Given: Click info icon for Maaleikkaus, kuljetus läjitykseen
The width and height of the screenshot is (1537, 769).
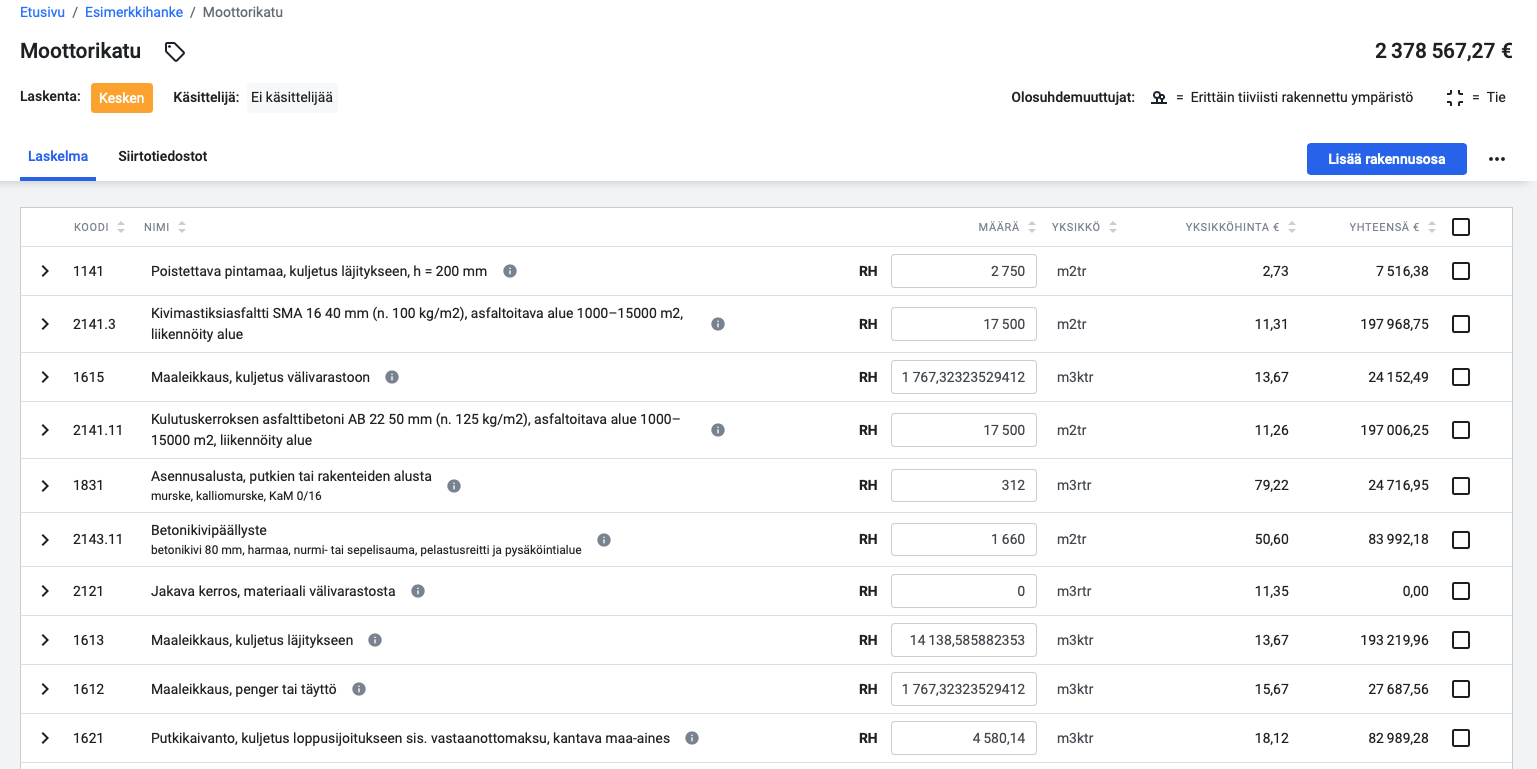Looking at the screenshot, I should click(375, 640).
